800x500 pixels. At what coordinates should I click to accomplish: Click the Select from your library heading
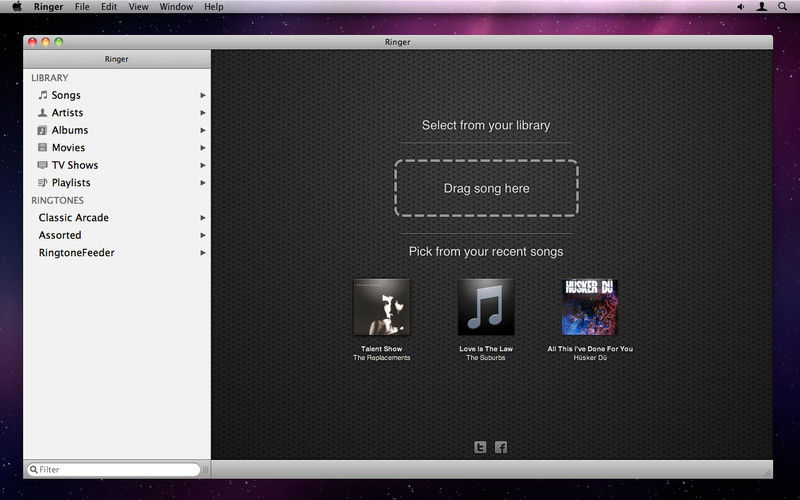pyautogui.click(x=486, y=125)
